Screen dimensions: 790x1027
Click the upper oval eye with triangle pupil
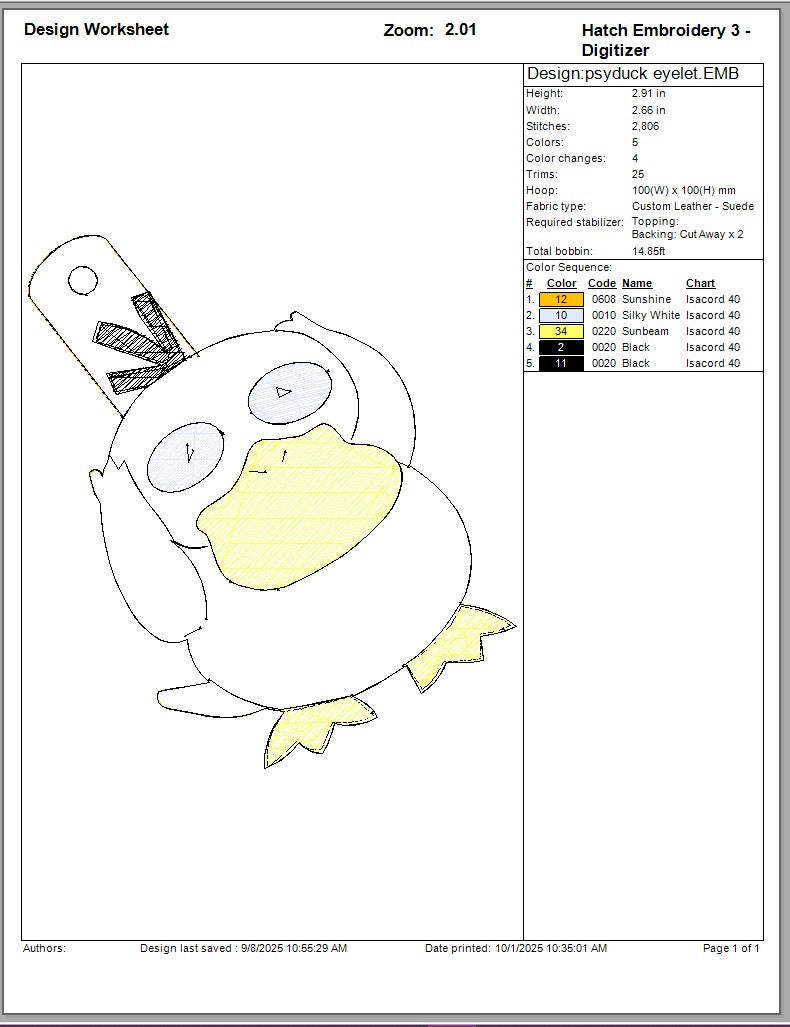(290, 394)
